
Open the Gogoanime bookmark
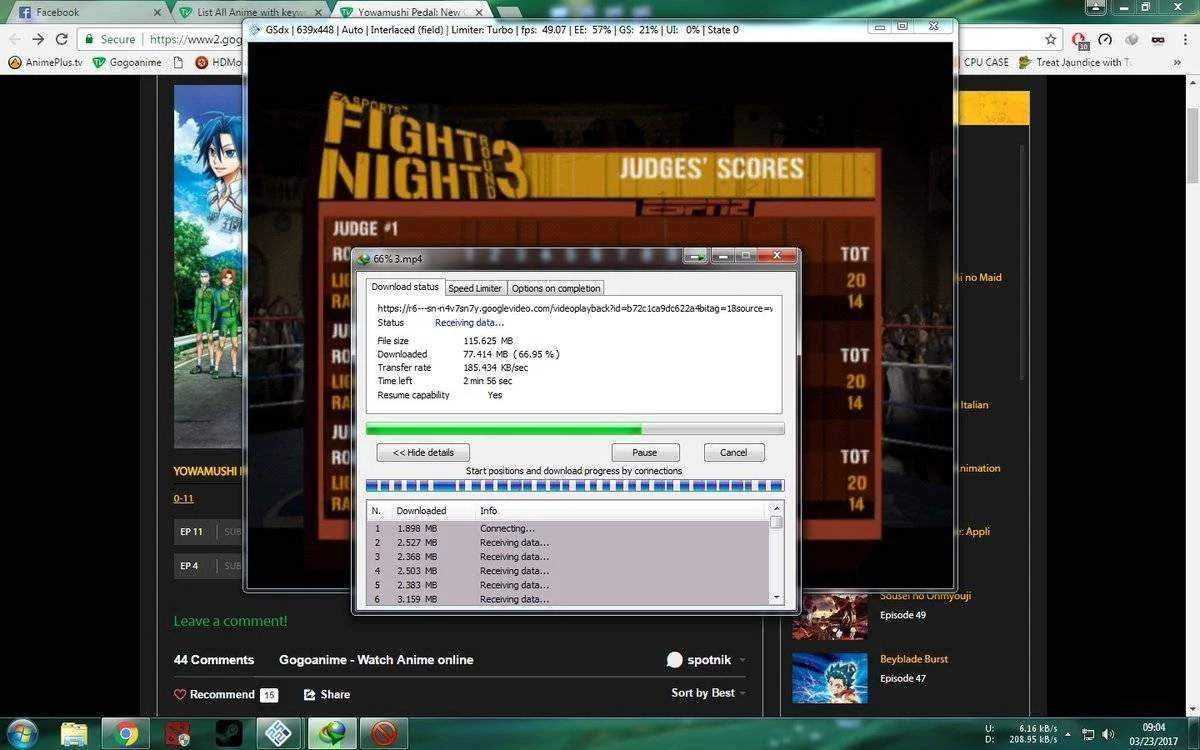[x=127, y=62]
